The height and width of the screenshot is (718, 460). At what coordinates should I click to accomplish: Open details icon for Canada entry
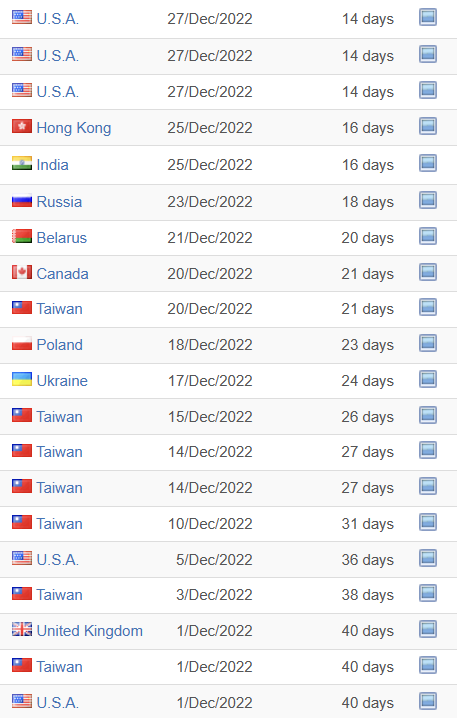430,272
